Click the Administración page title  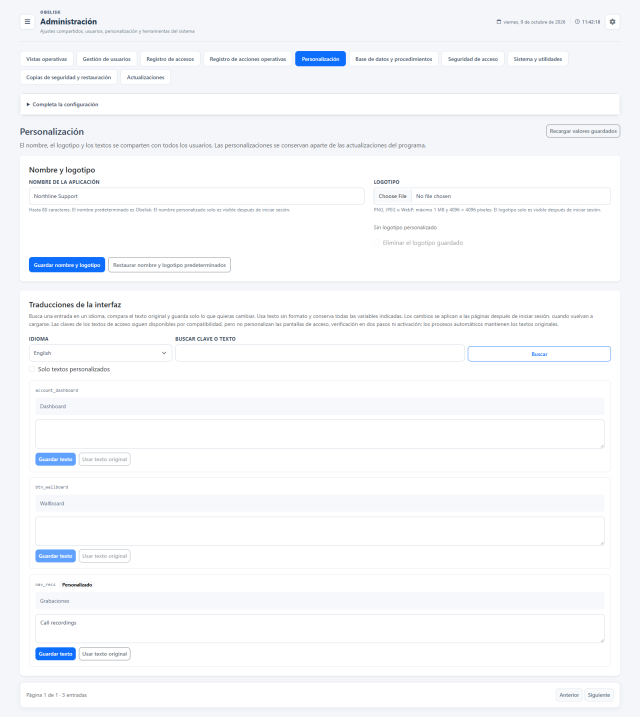pos(69,21)
